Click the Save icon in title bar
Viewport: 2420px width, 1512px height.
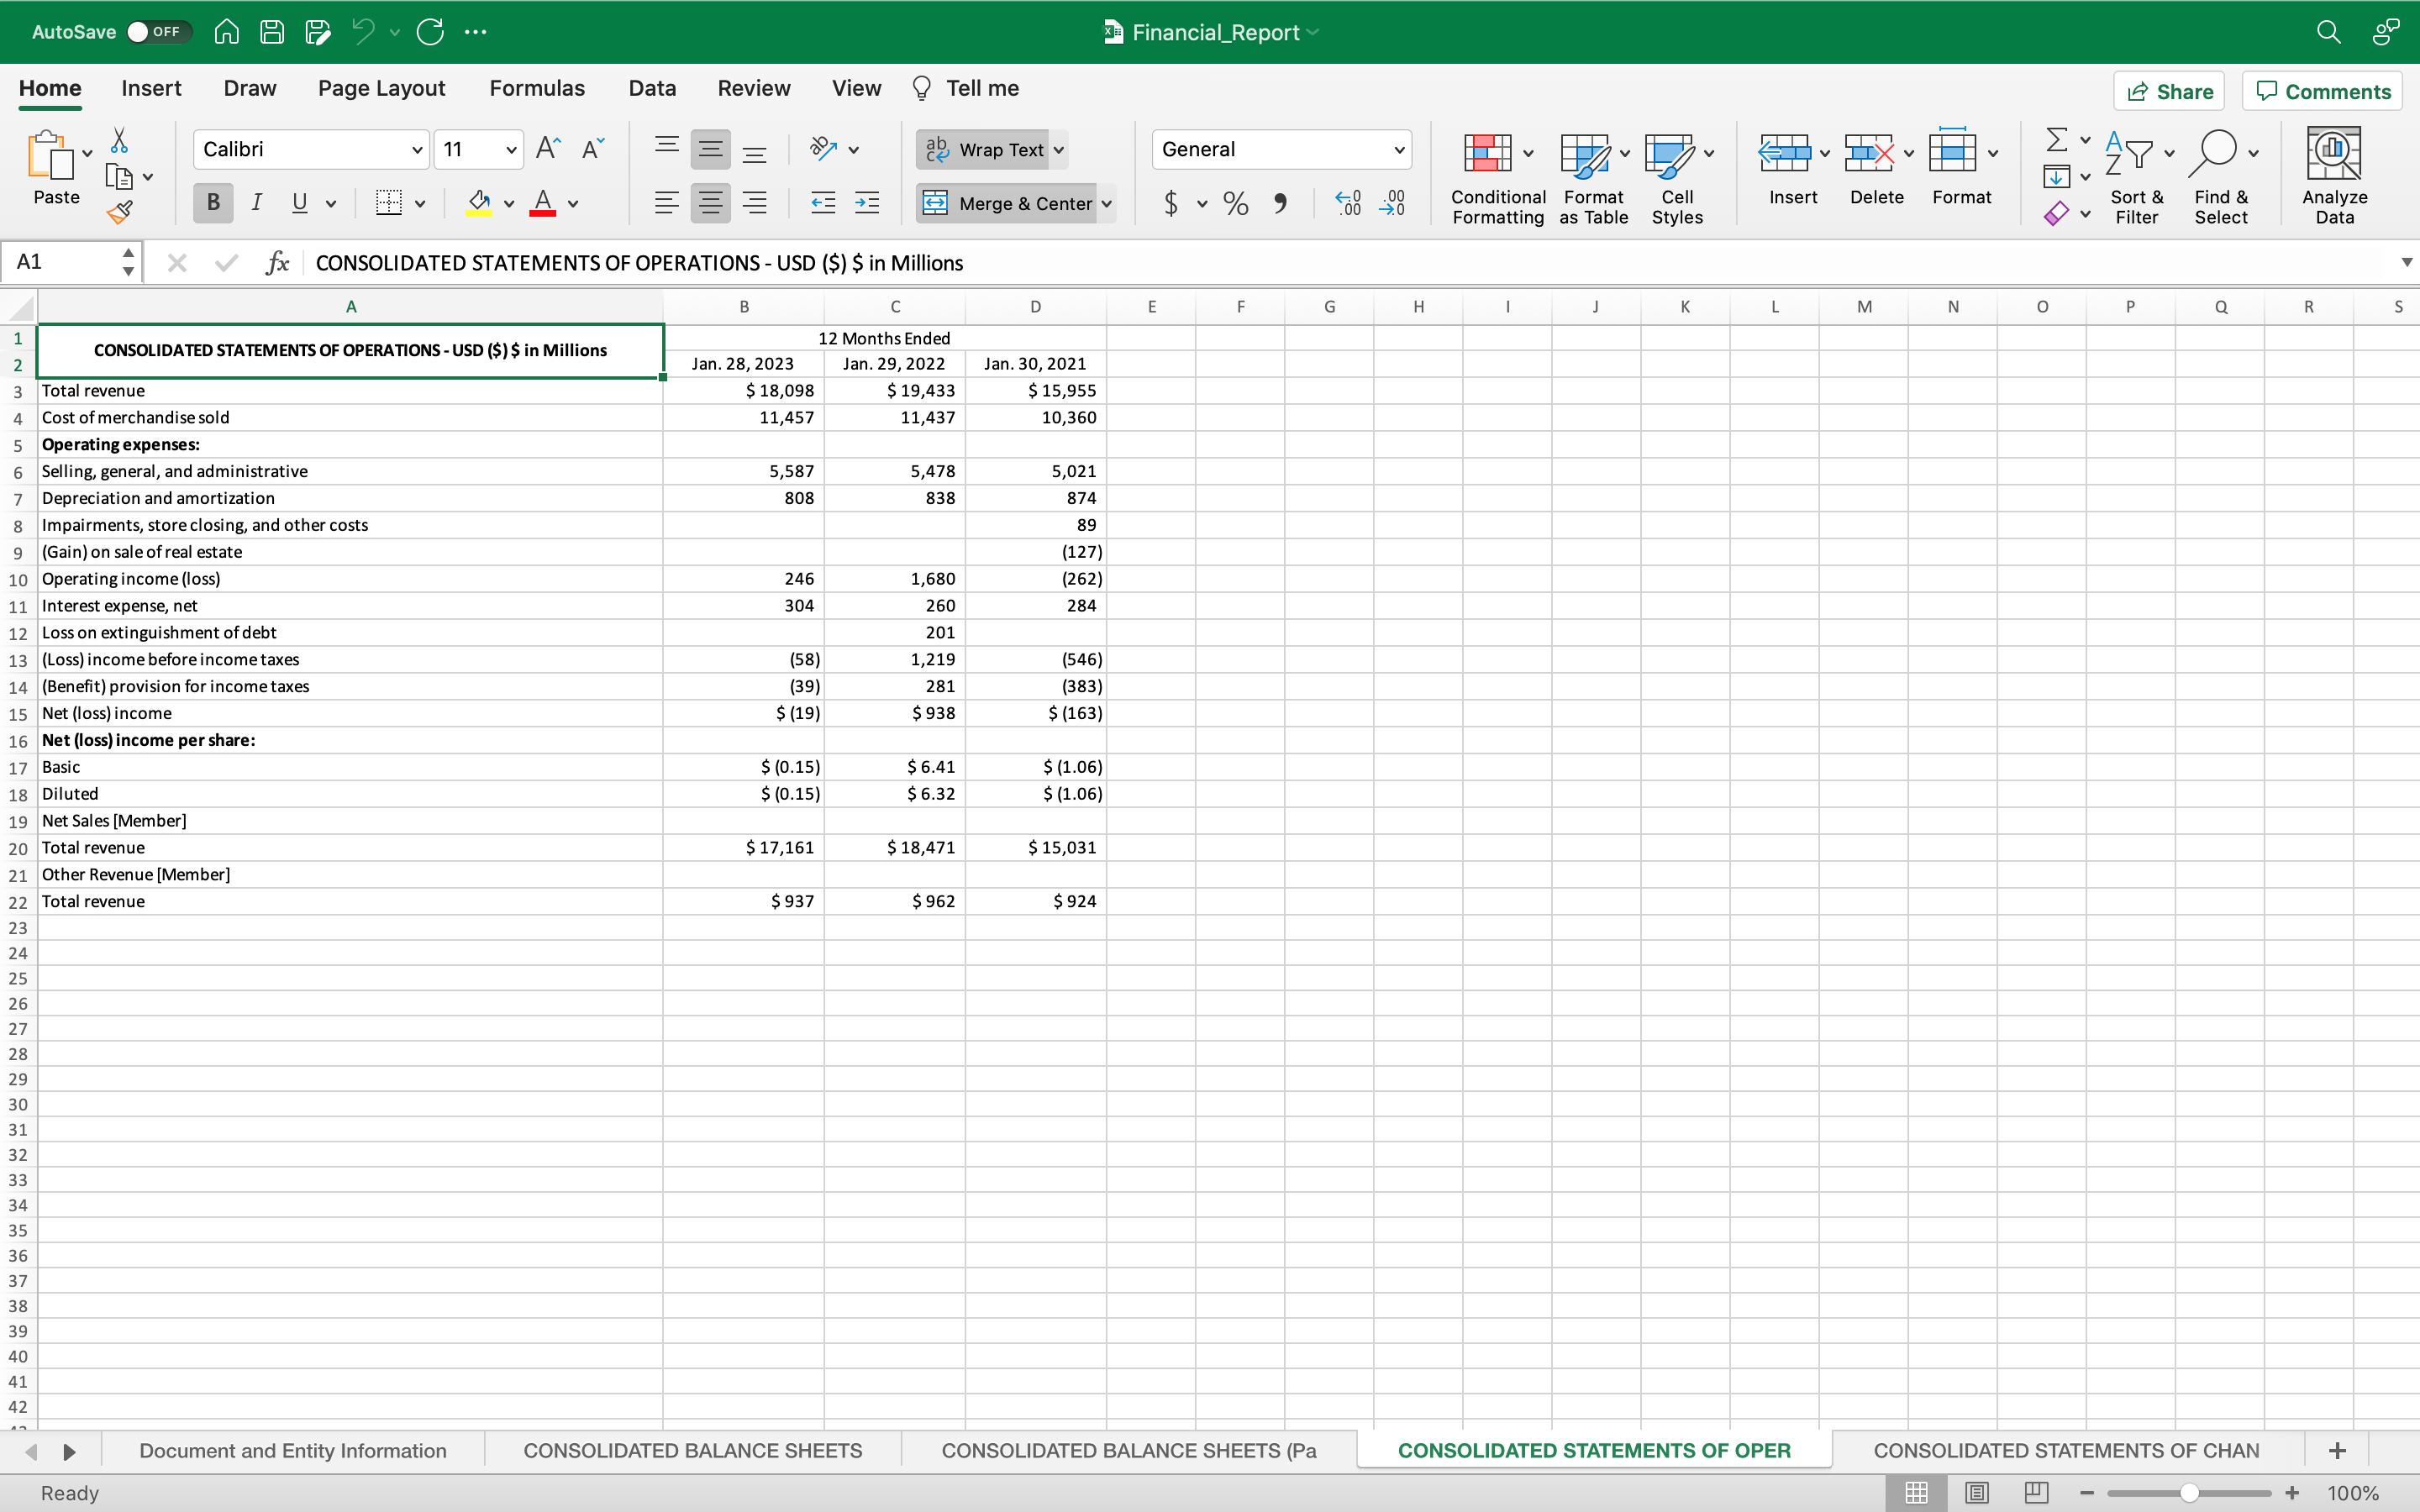(x=272, y=32)
